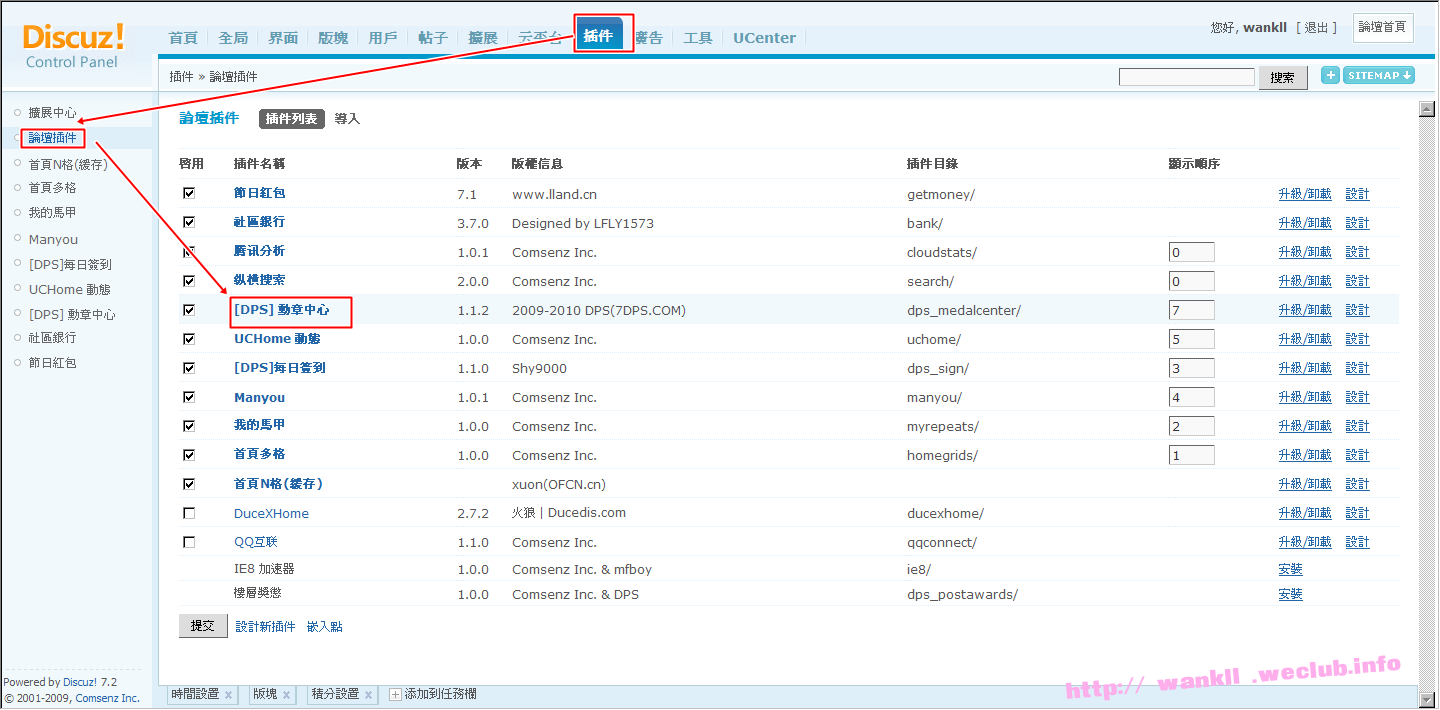Open the 帖子 top navigation menu

coord(433,38)
